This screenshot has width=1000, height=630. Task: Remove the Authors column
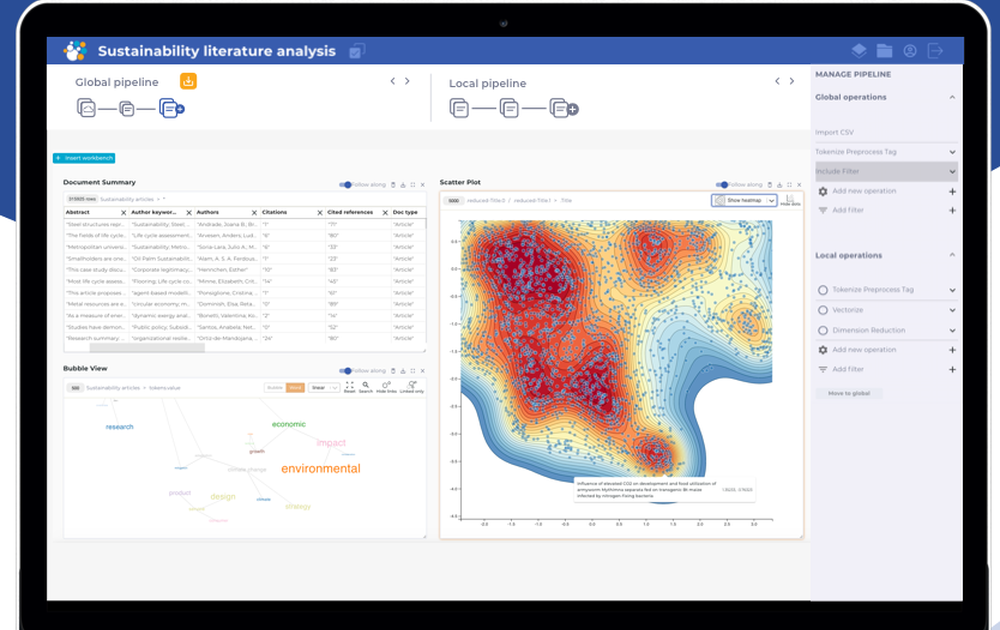click(x=254, y=212)
